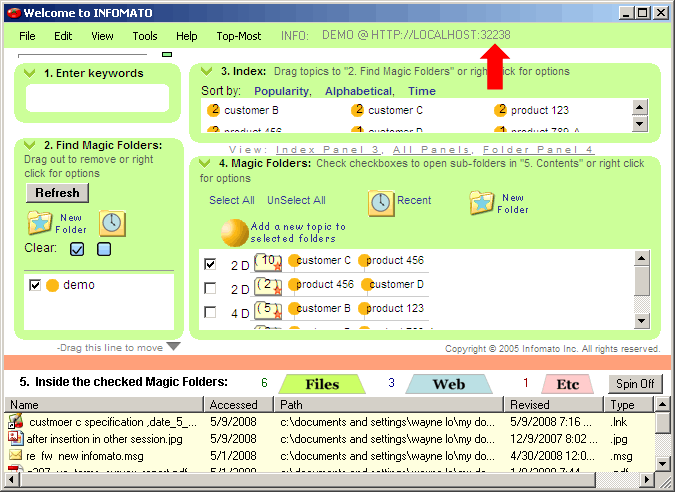Click the jpg icon for after insertion file
The image size is (675, 492).
point(15,438)
